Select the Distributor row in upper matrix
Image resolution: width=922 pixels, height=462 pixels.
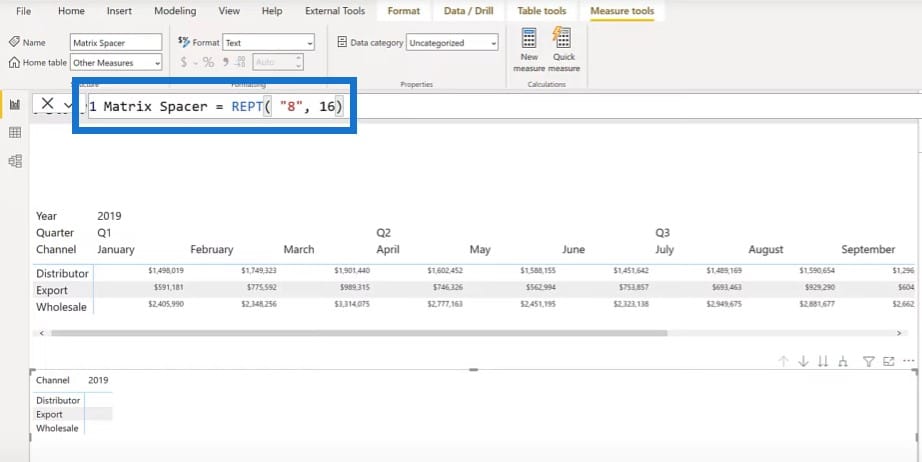62,273
